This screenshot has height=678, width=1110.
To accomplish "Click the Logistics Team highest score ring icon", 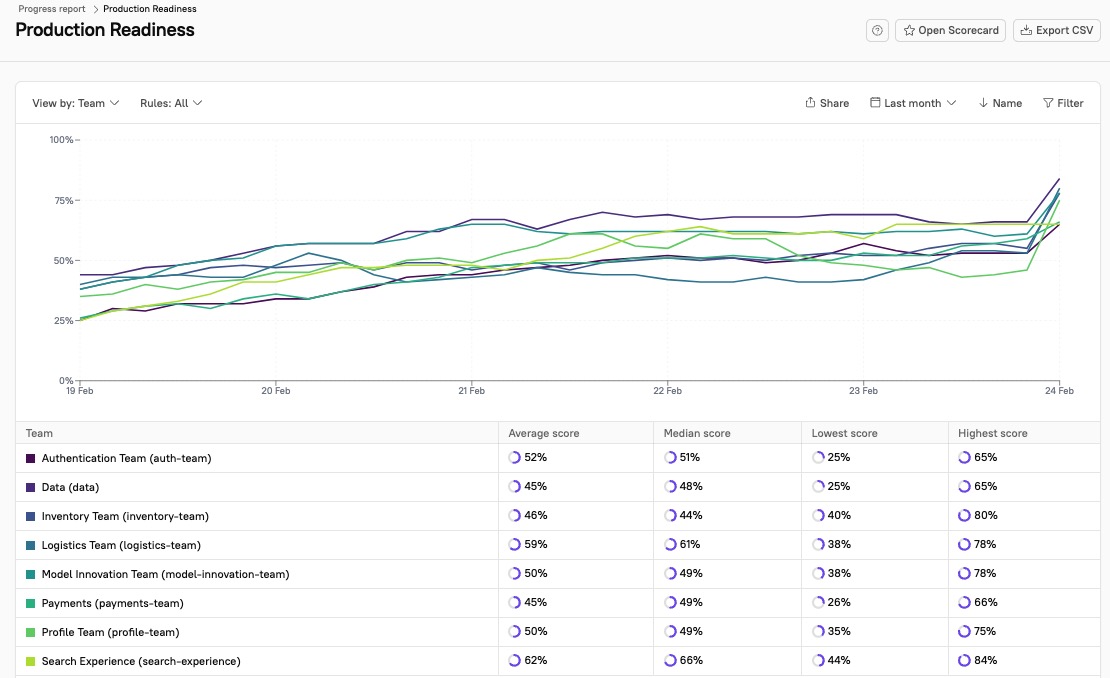I will pos(964,545).
